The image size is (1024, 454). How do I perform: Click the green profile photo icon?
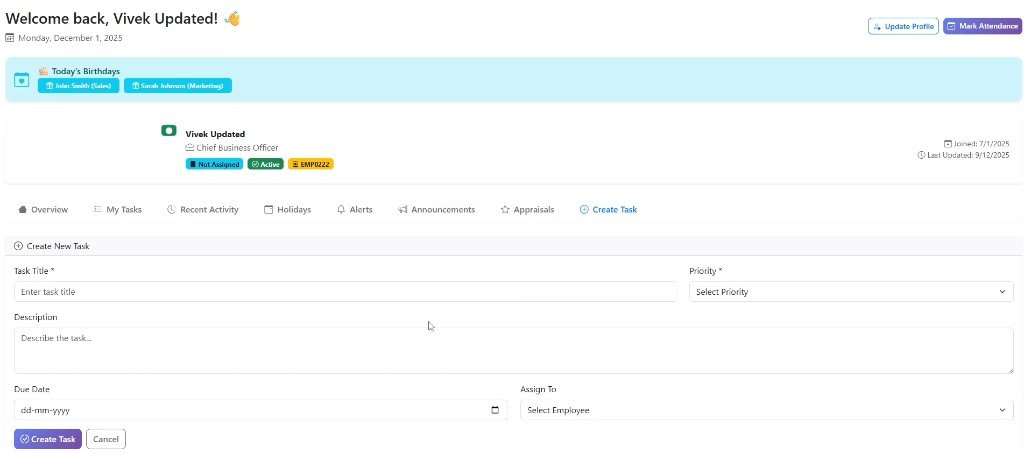169,131
